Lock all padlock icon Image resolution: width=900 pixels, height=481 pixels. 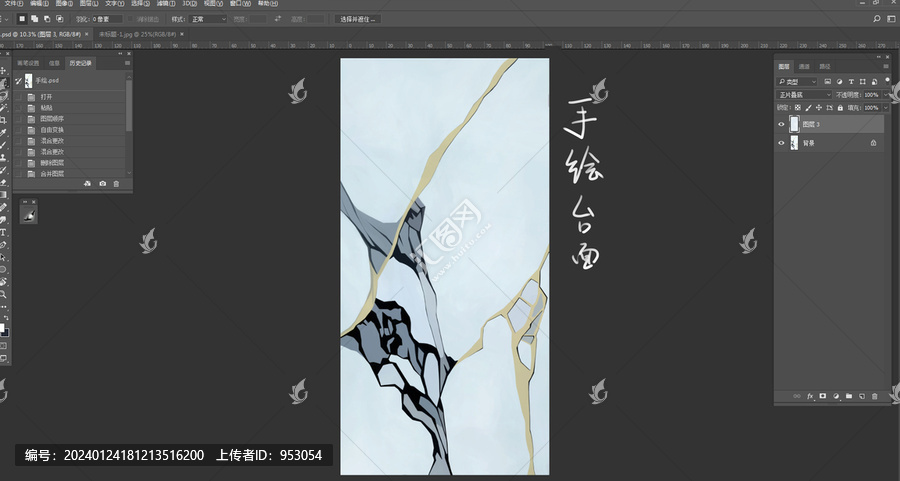[840, 107]
